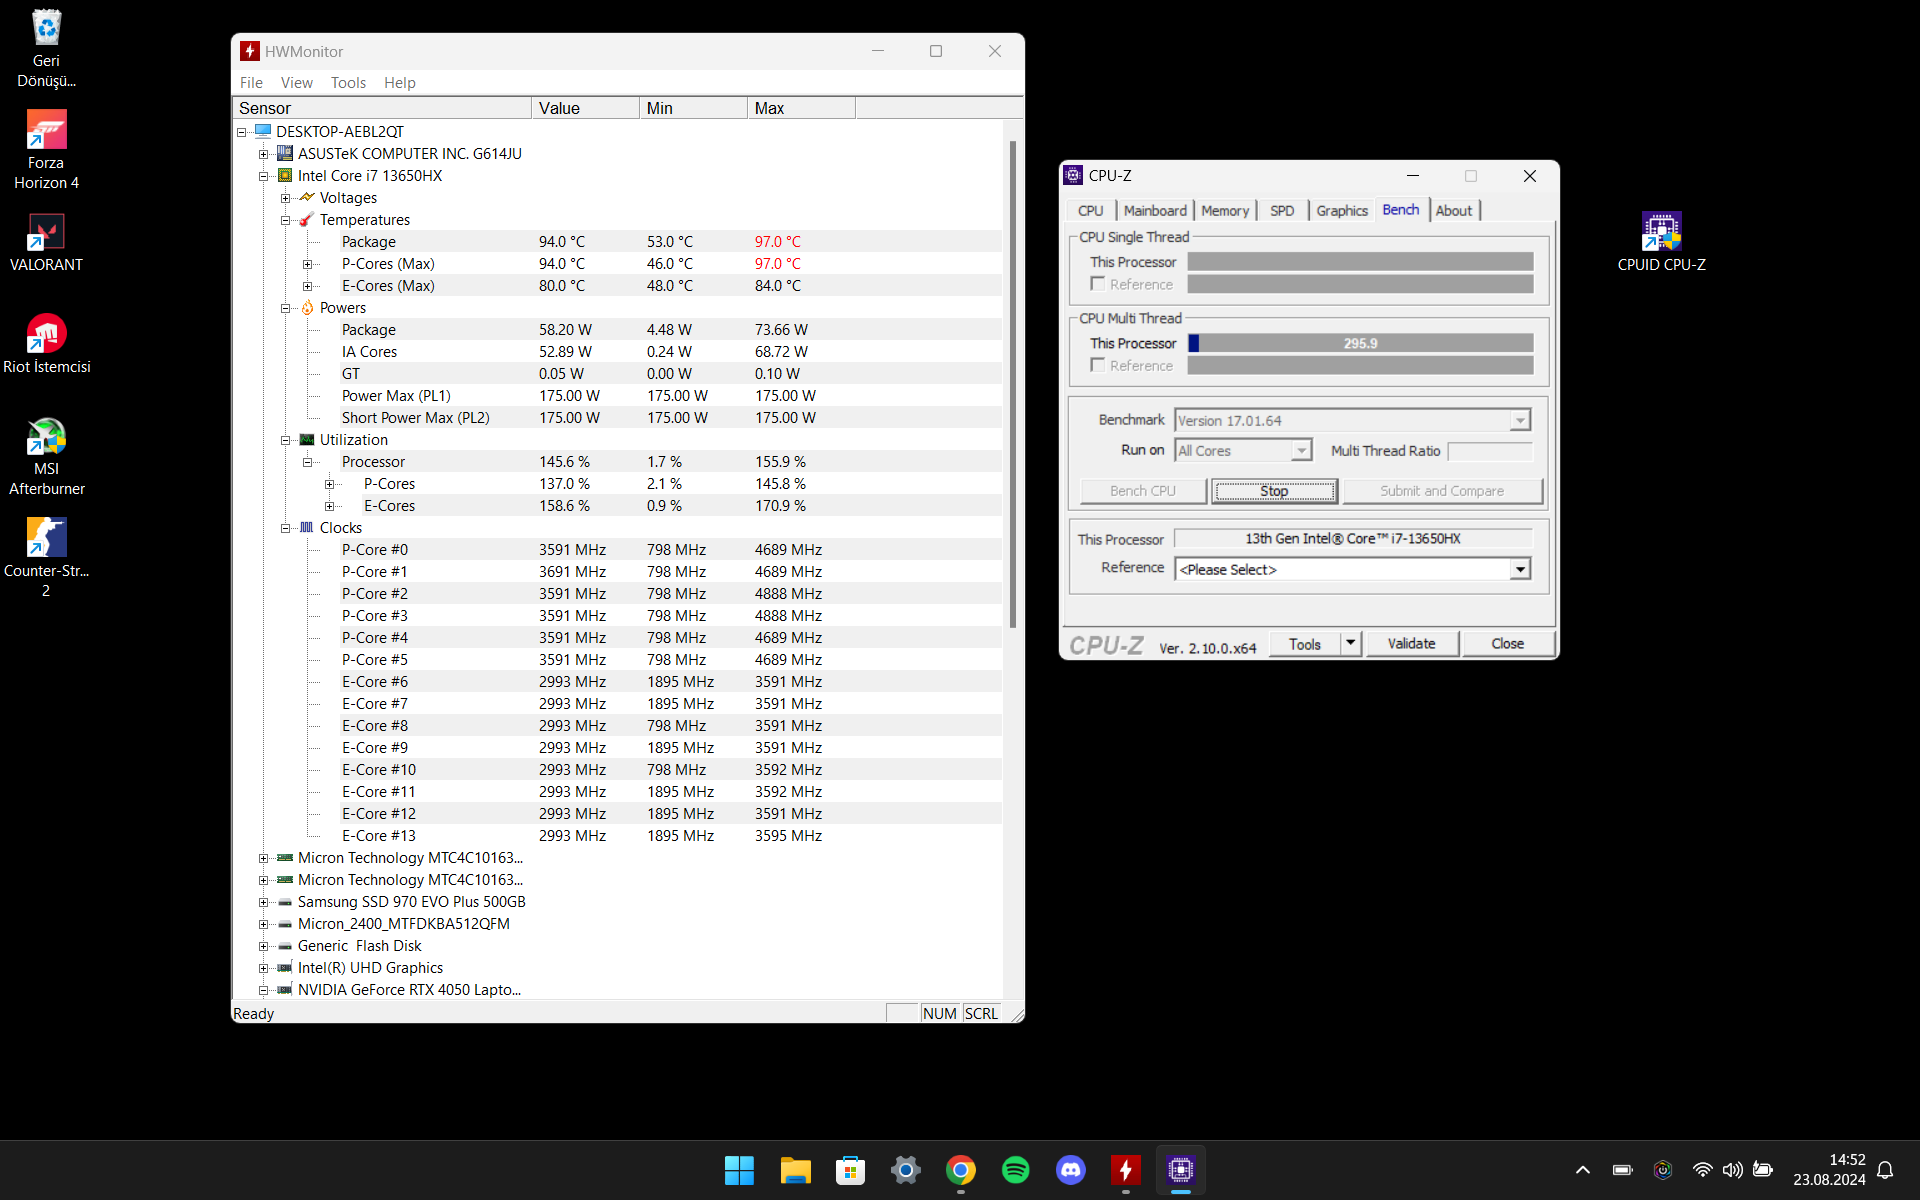Expand NVIDIA GeForce RTX 4050 node
1920x1200 pixels.
point(264,990)
